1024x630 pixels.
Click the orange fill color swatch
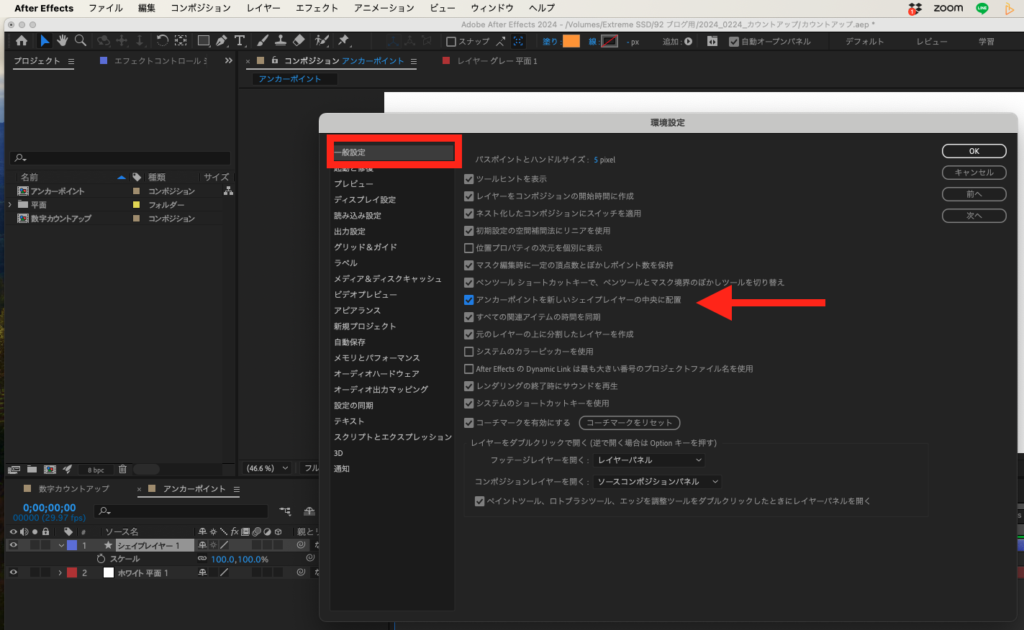click(x=570, y=42)
